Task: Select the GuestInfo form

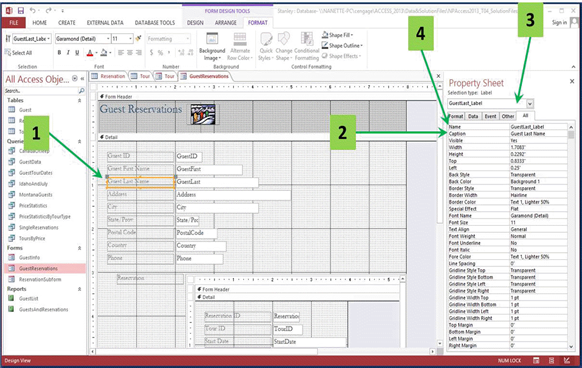Action: coord(29,257)
